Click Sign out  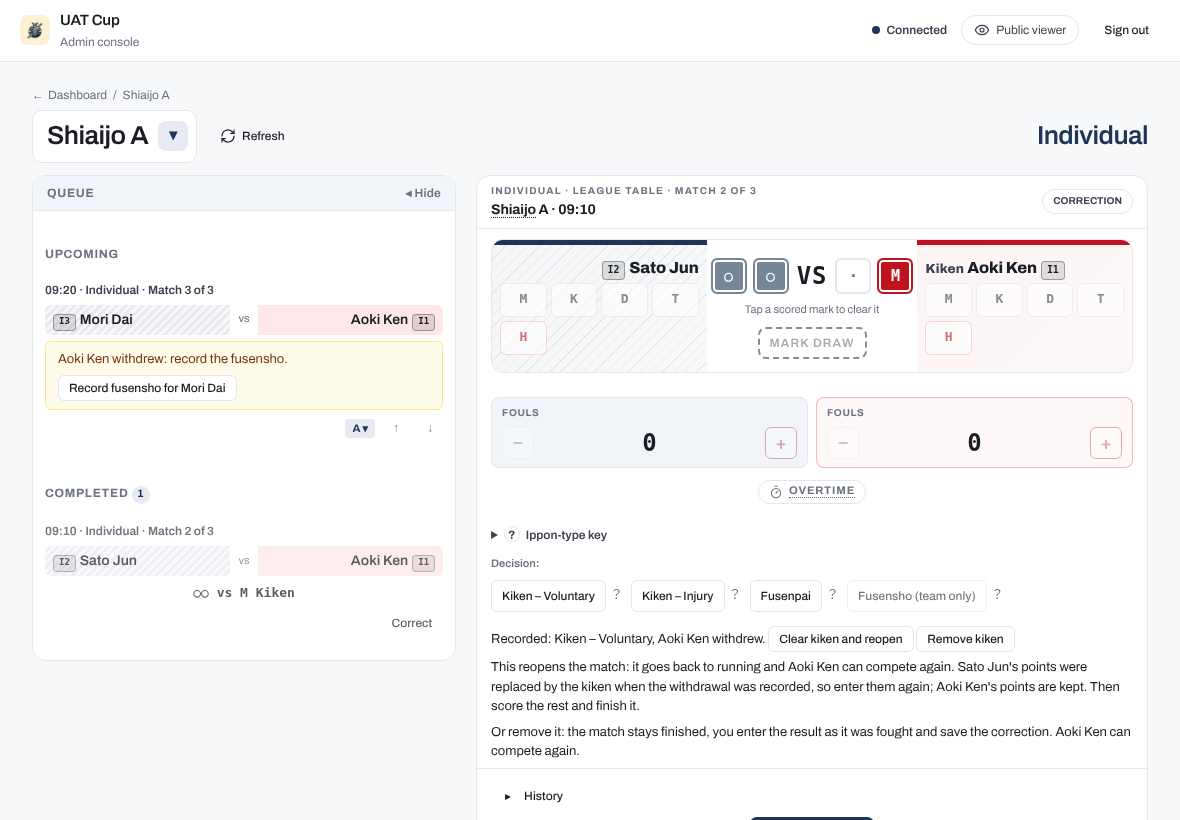click(x=1126, y=30)
